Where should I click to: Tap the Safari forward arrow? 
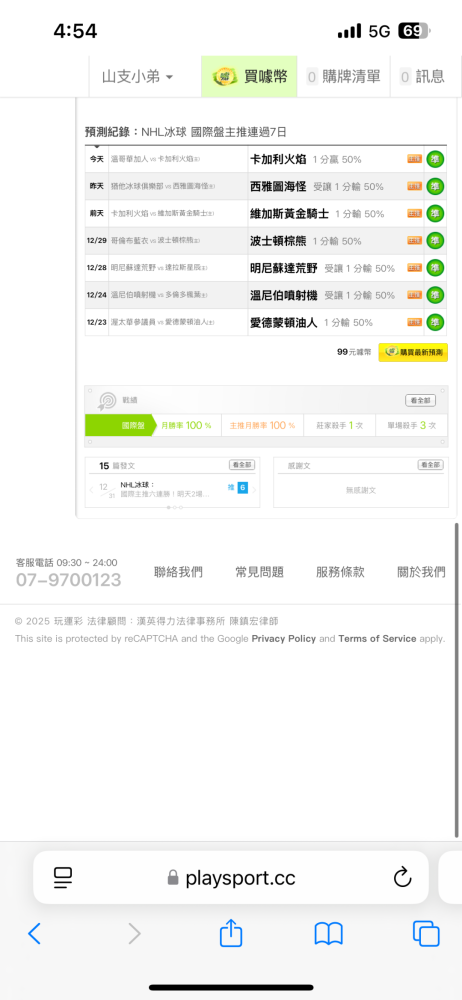tap(134, 934)
